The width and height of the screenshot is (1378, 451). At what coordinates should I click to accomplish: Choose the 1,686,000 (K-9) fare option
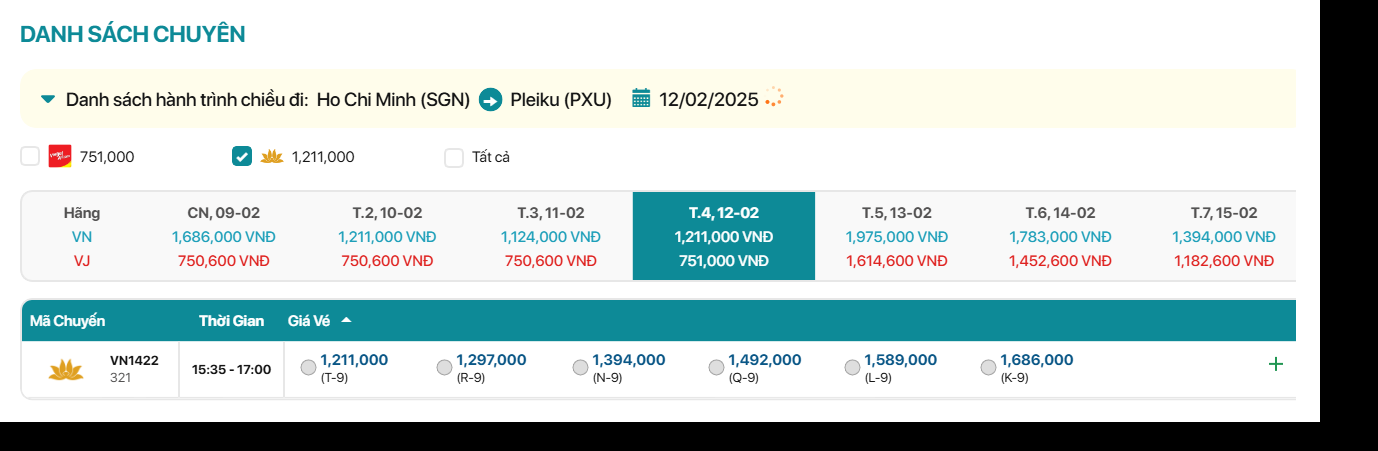[x=988, y=368]
